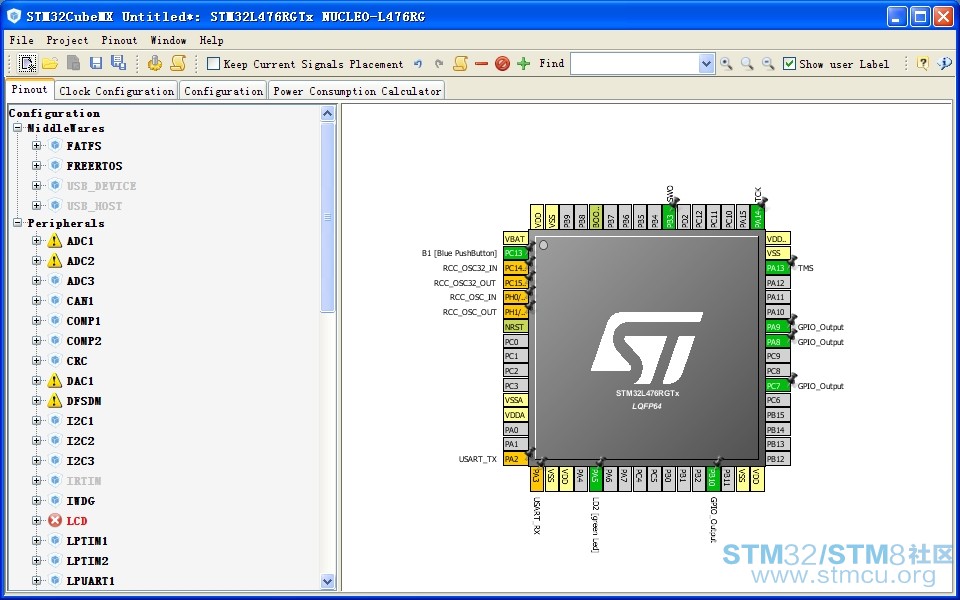The width and height of the screenshot is (960, 600).
Task: Click the Help question mark icon
Action: 923,63
